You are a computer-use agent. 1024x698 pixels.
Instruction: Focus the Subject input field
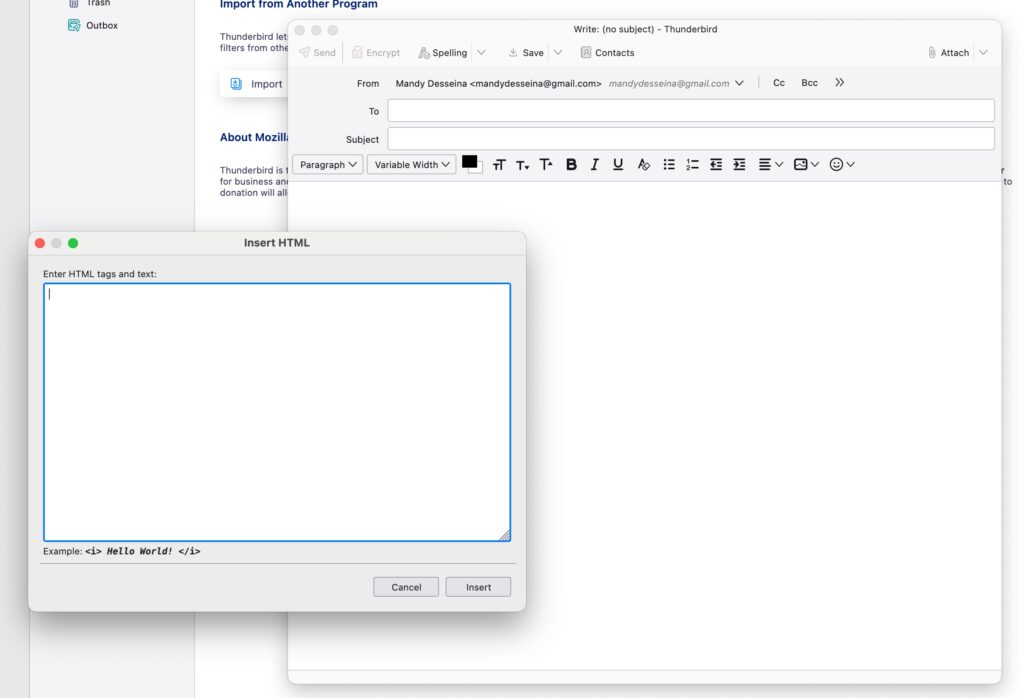click(691, 138)
